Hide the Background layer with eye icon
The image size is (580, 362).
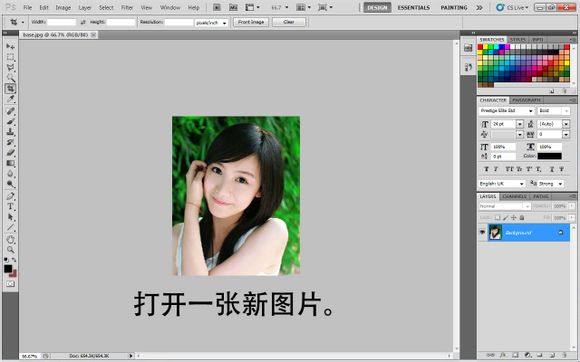[482, 232]
